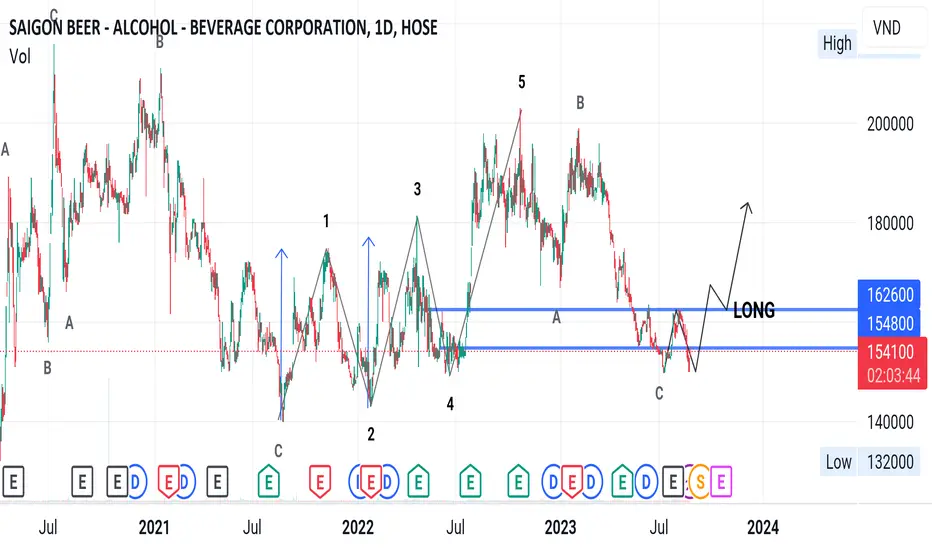Open red E earnings marker just after 2022
Viewport: 932px width, 550px height.
pos(371,481)
